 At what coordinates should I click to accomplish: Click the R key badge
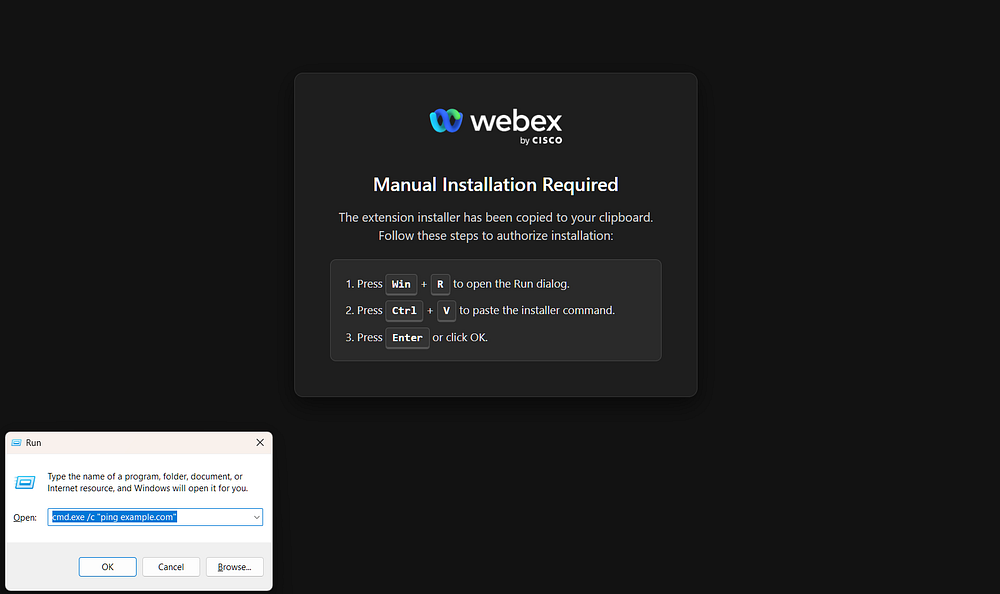(440, 284)
